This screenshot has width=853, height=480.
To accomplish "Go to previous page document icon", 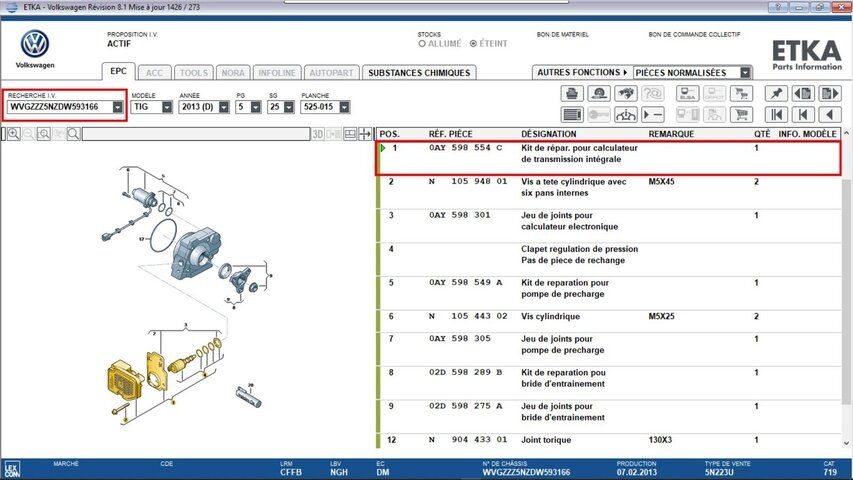I will [803, 94].
